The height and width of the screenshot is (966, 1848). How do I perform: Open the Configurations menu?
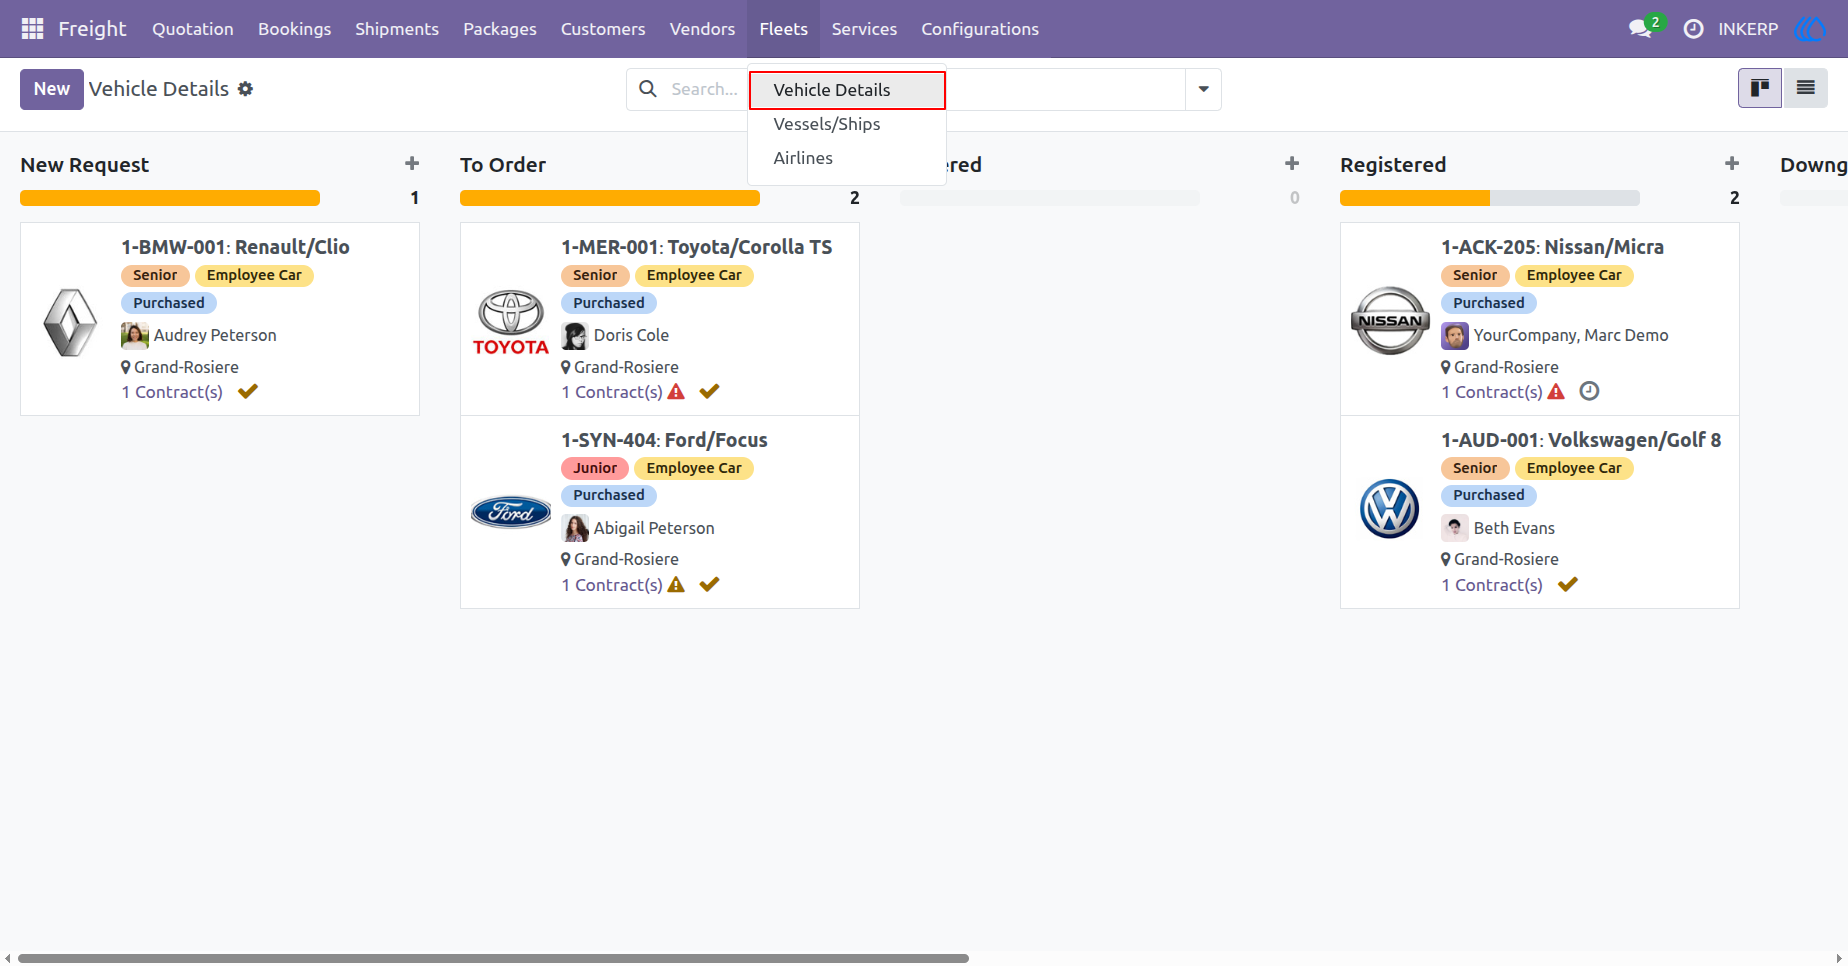(x=980, y=29)
